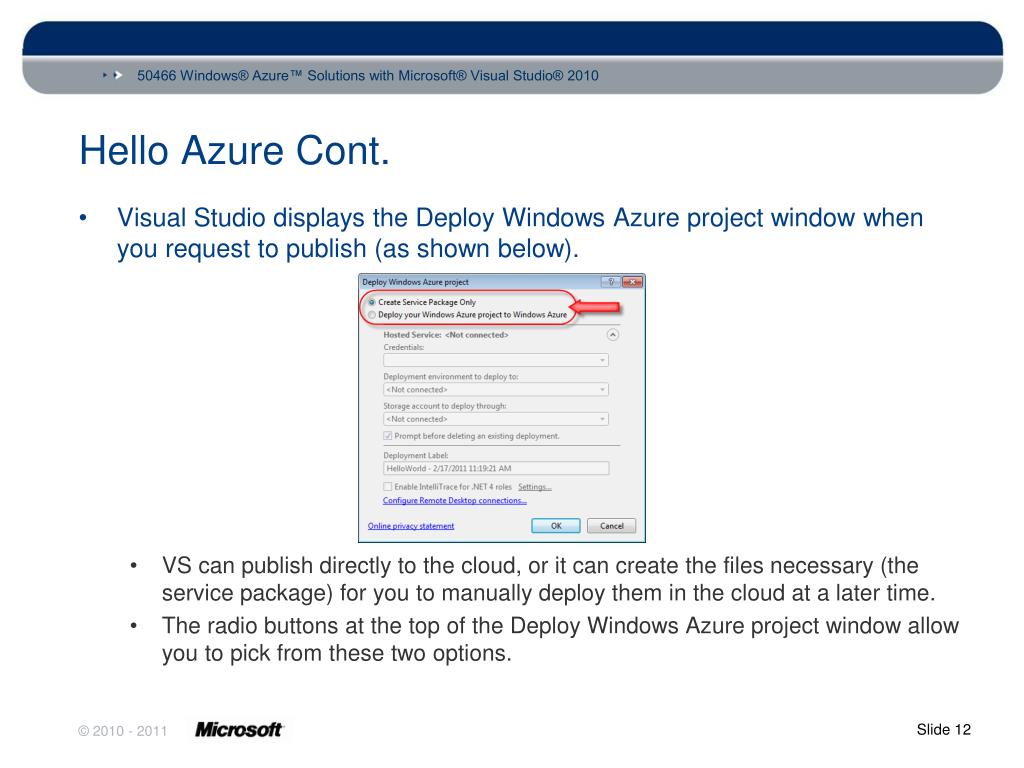Close the Deploy Windows Azure project dialog
This screenshot has width=1024, height=768.
tap(632, 282)
